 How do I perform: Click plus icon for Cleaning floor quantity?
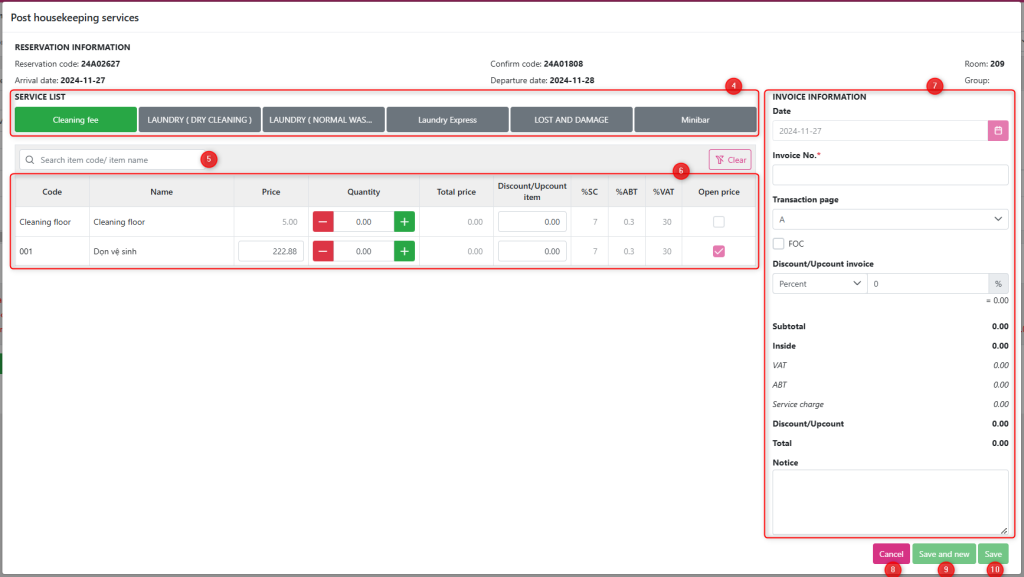(x=404, y=222)
